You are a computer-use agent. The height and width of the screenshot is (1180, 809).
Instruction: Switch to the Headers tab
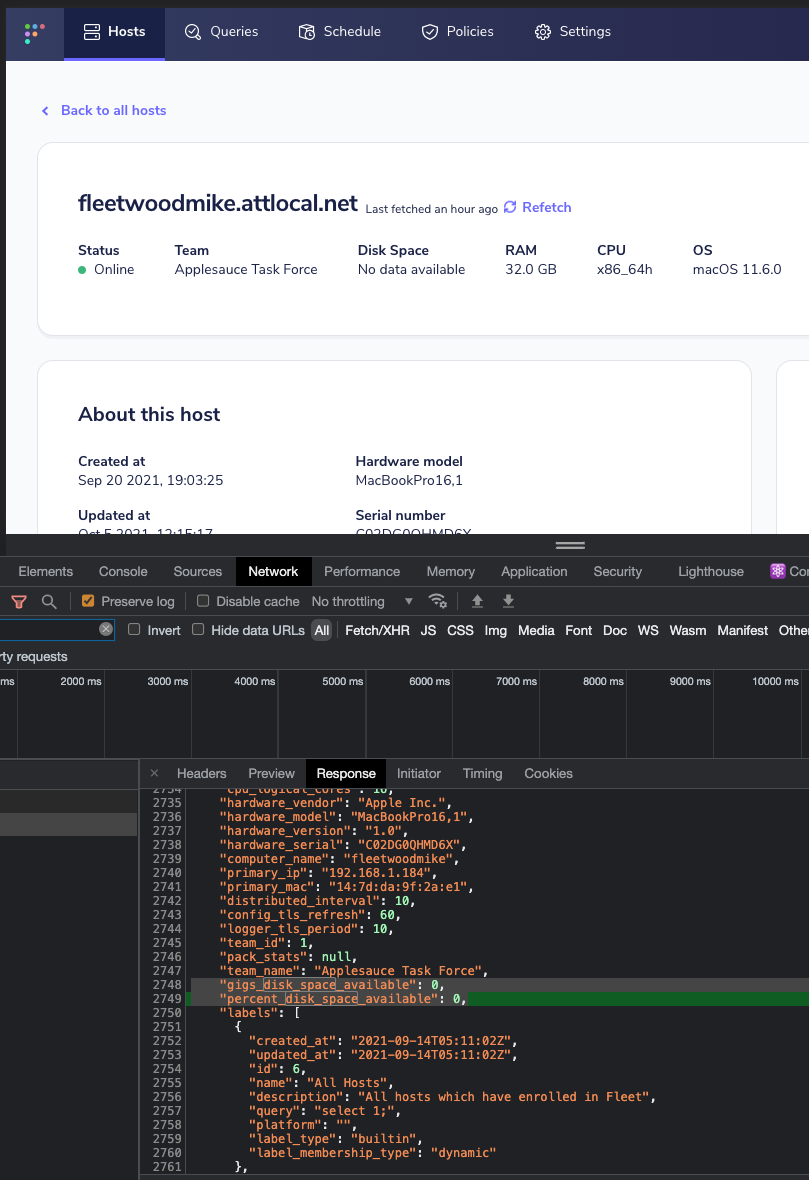[201, 773]
